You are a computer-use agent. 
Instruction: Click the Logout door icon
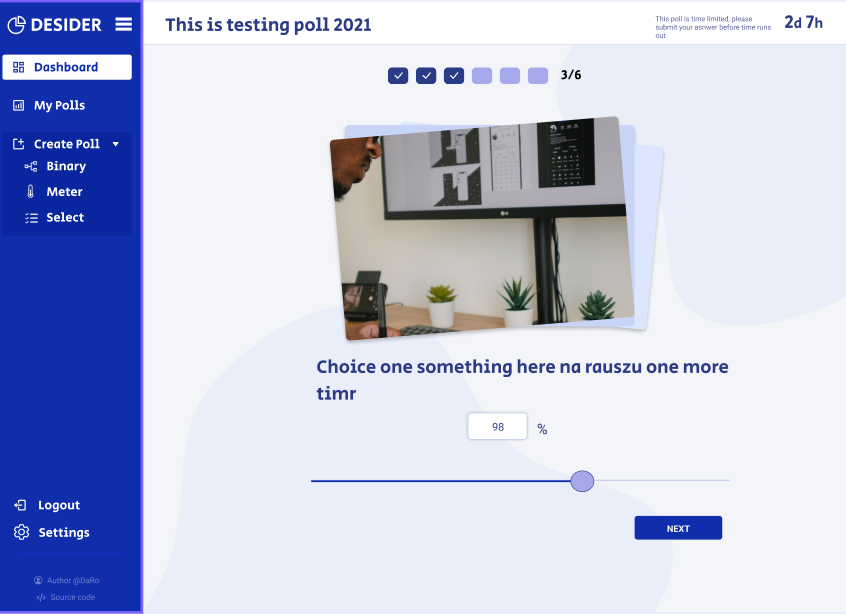point(20,505)
